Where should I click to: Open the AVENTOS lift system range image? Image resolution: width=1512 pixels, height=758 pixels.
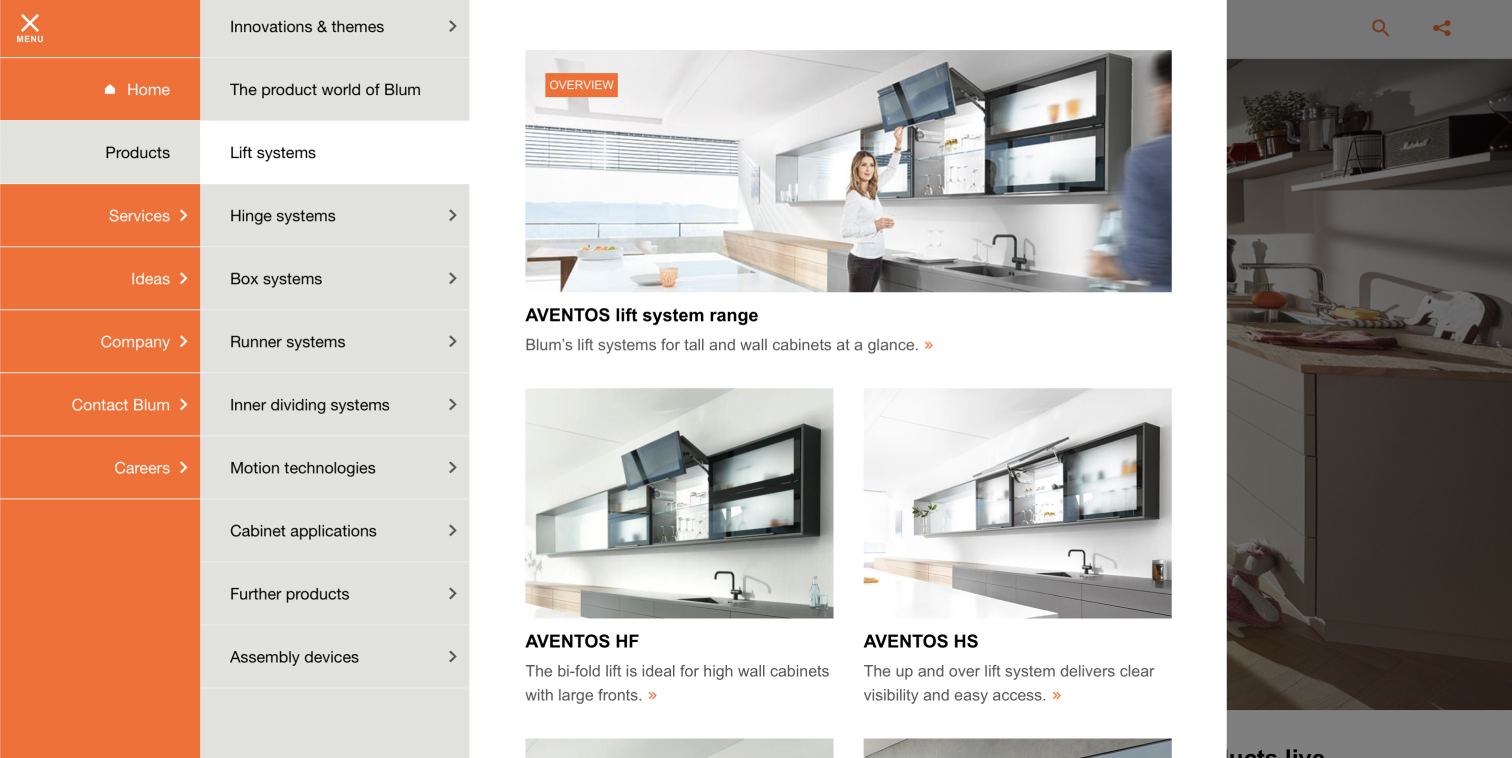[x=848, y=171]
